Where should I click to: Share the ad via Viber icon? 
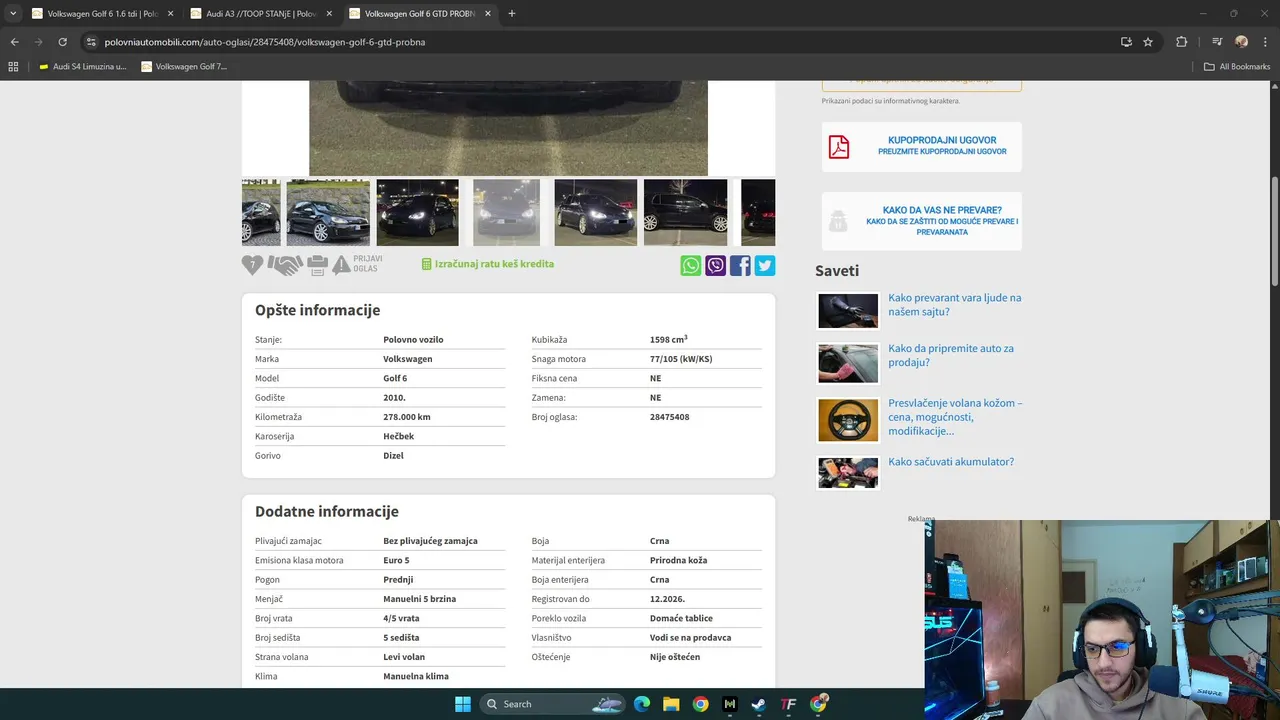point(715,265)
